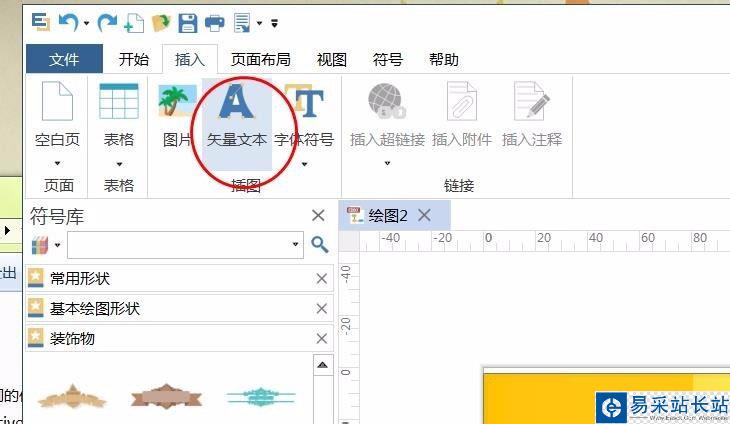The height and width of the screenshot is (424, 730).
Task: Click the print preview page icon
Action: point(242,23)
